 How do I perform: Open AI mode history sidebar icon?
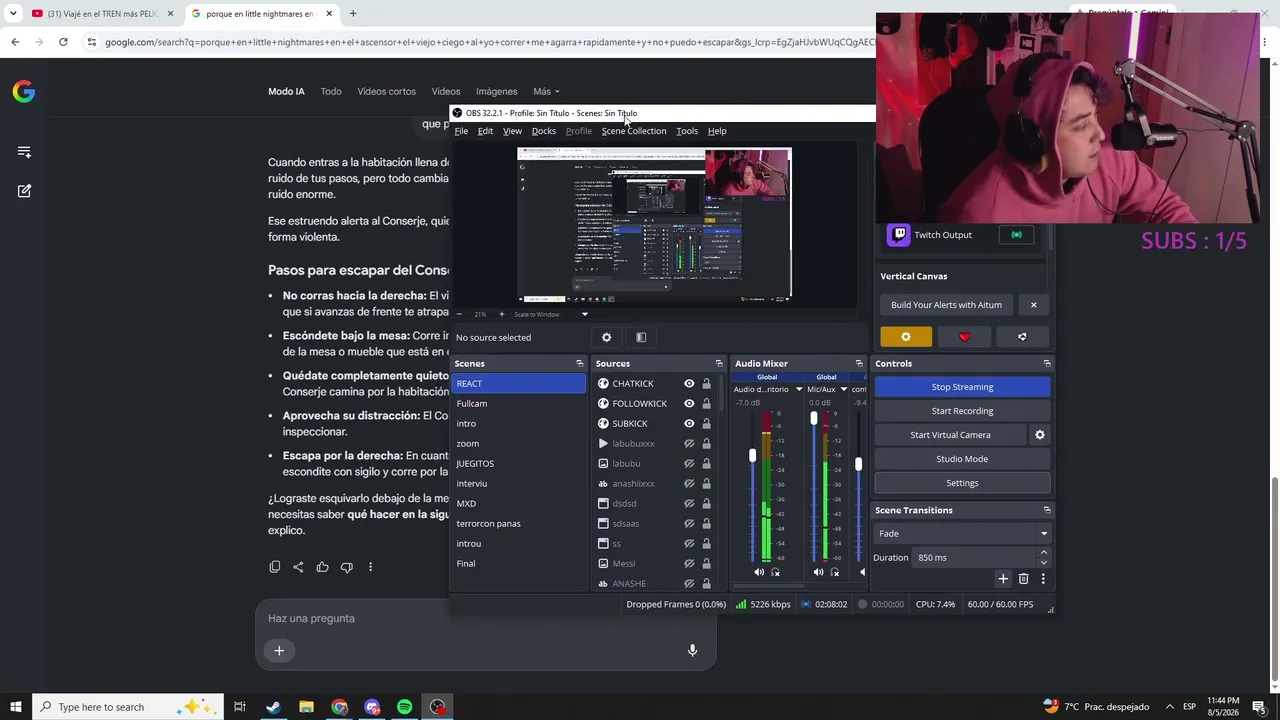[24, 152]
